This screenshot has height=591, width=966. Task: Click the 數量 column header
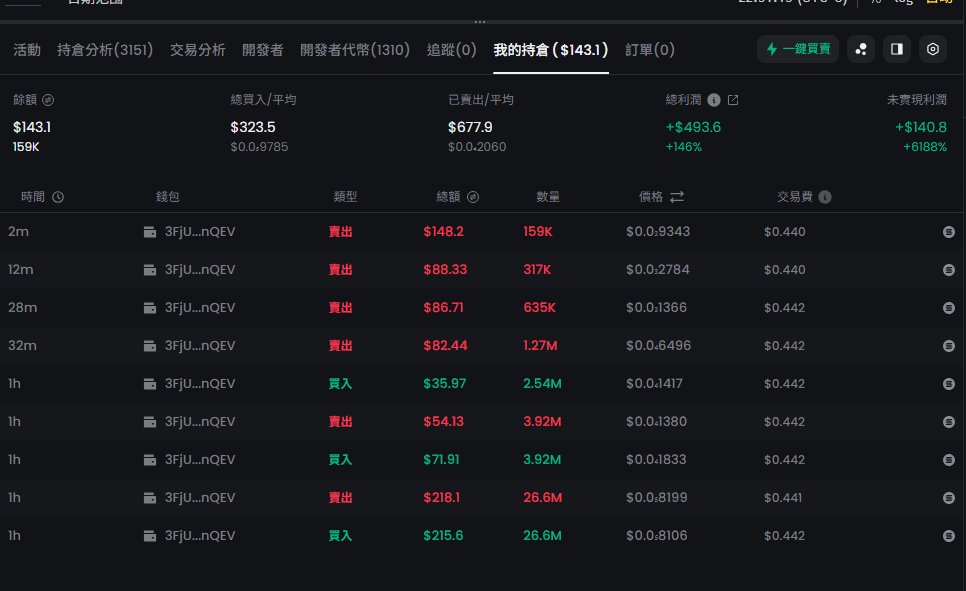pos(548,197)
